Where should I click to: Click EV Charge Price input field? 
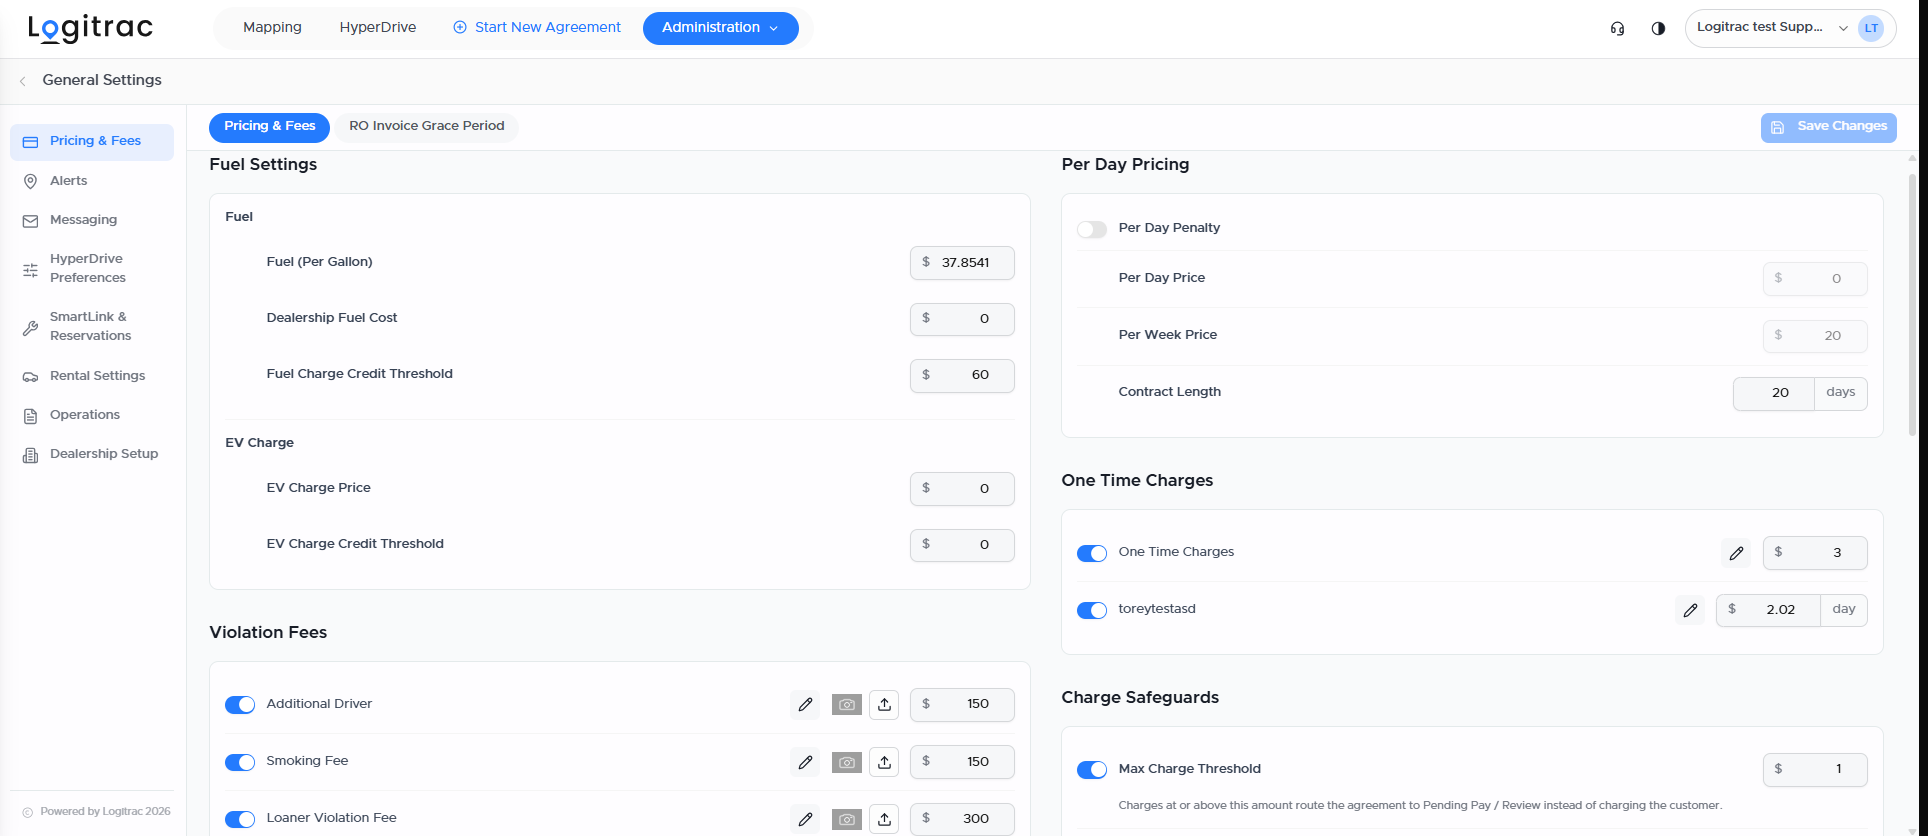[962, 489]
